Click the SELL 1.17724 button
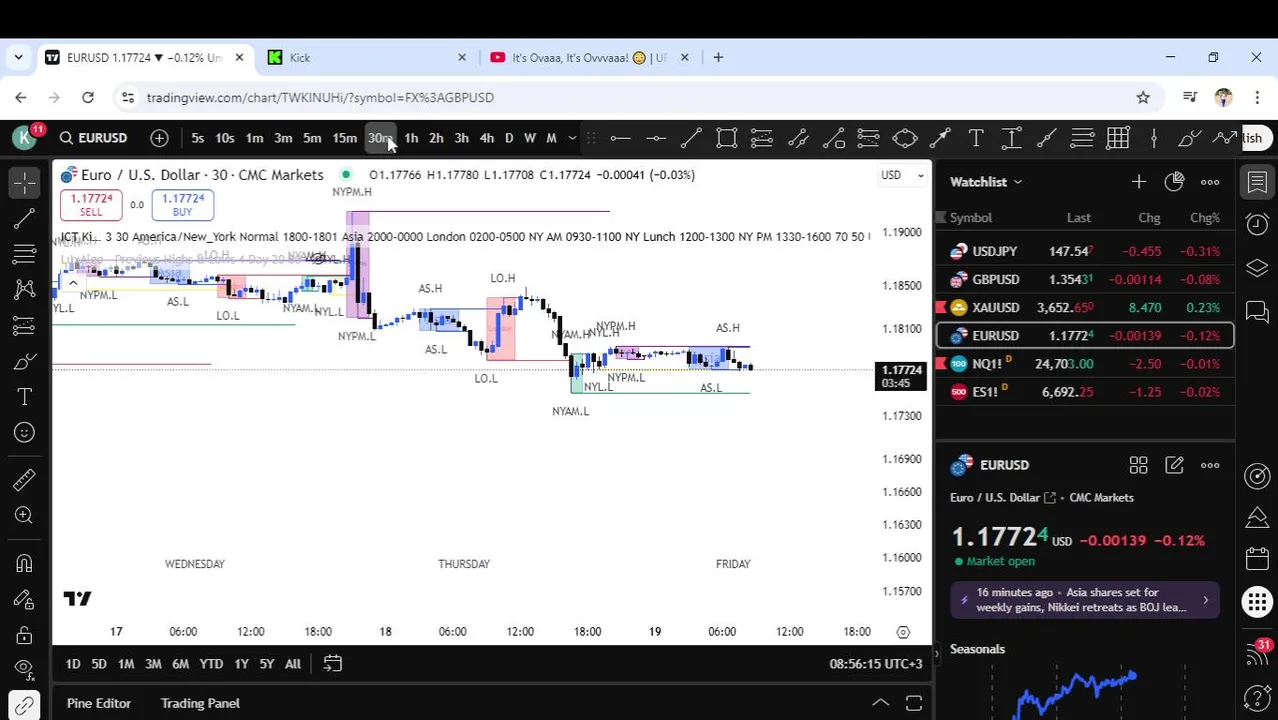This screenshot has width=1278, height=720. tap(91, 205)
